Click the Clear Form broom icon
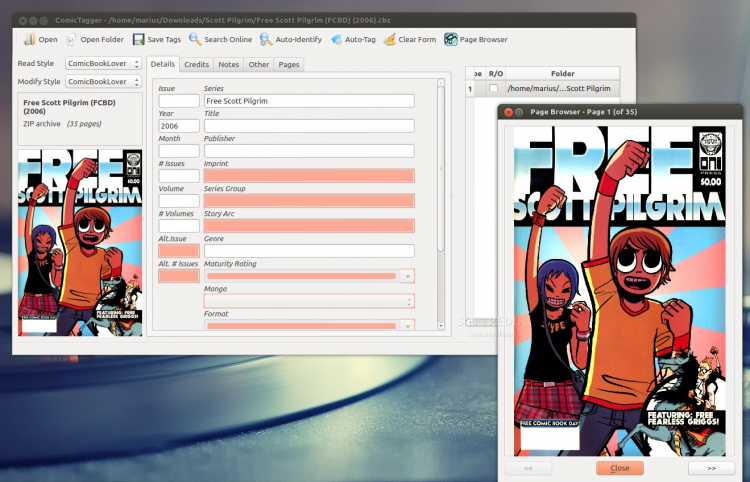 point(390,39)
